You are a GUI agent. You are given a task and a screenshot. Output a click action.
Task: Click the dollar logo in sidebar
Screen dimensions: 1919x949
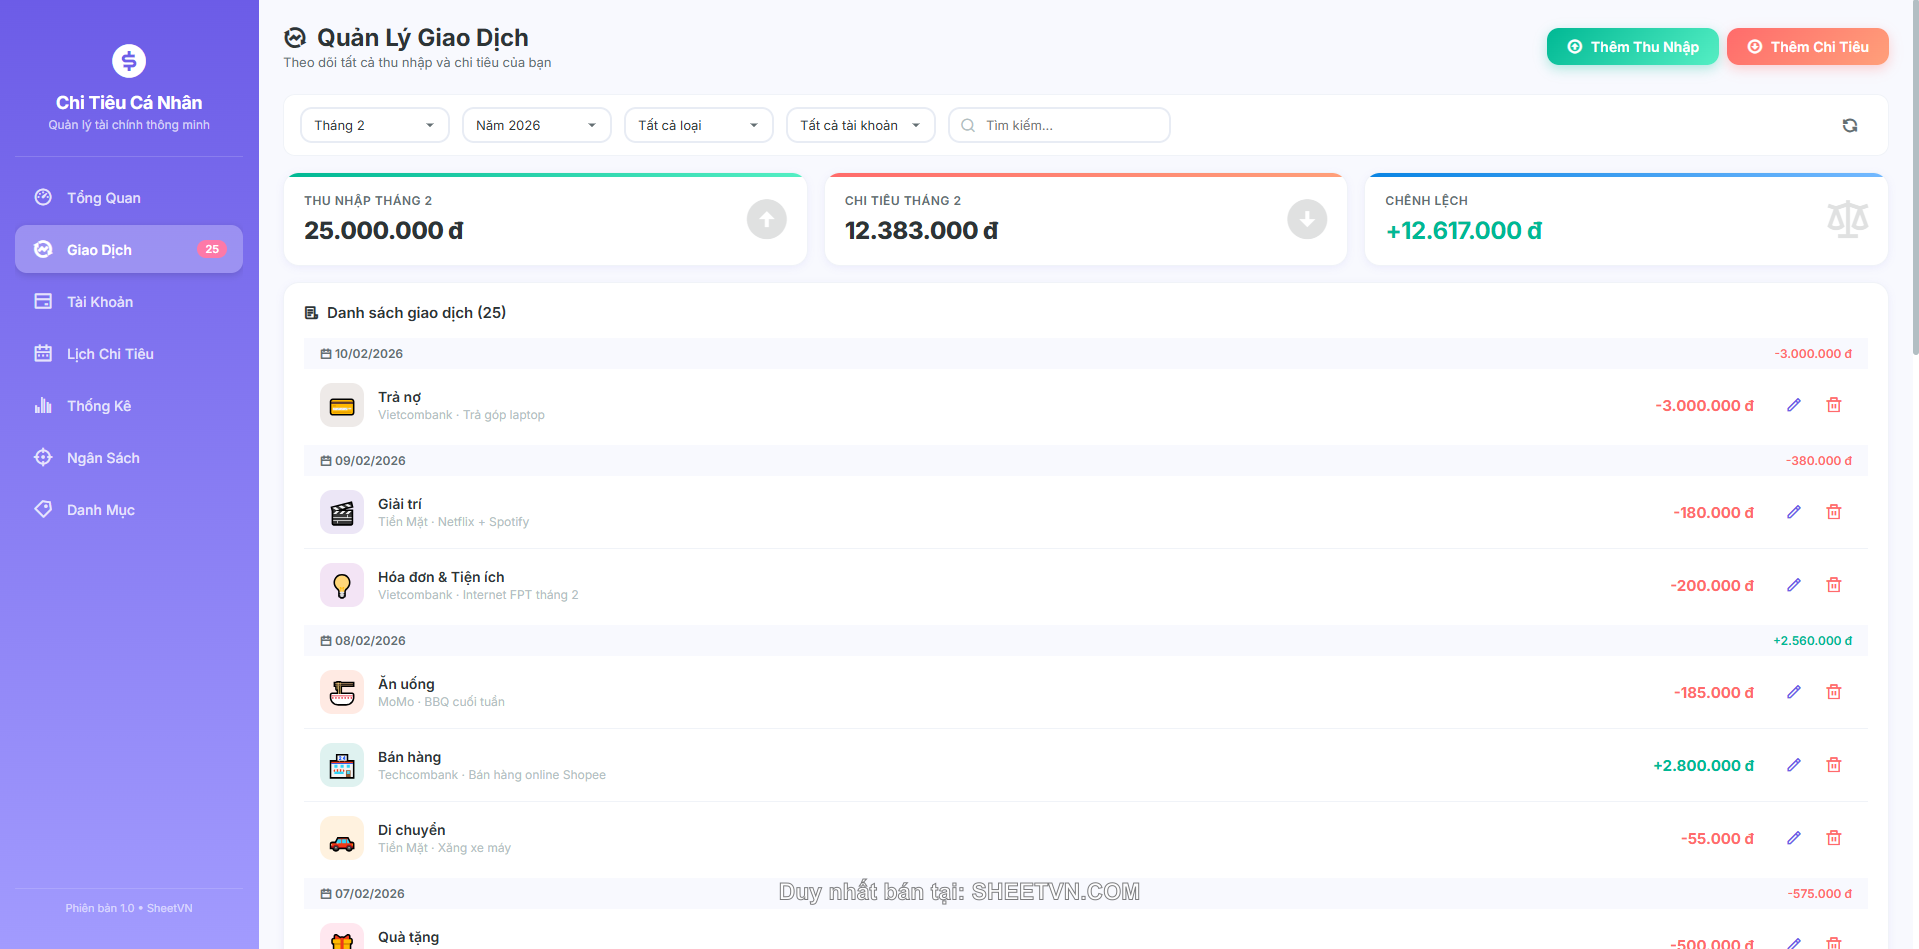click(129, 61)
